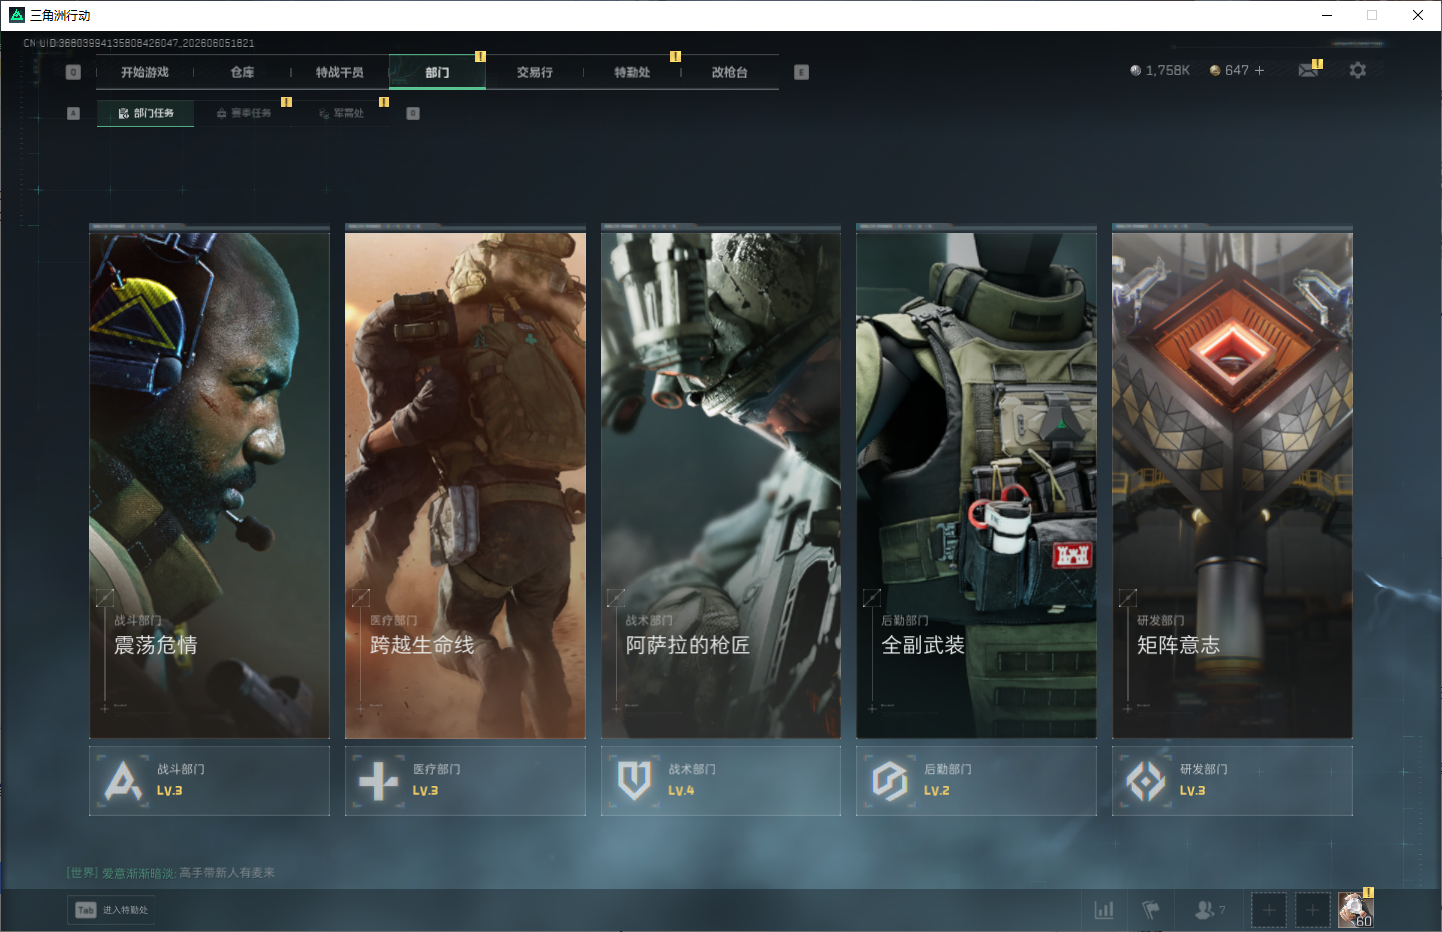
Task: Open the flags icon in bottom bar
Action: (x=1151, y=910)
